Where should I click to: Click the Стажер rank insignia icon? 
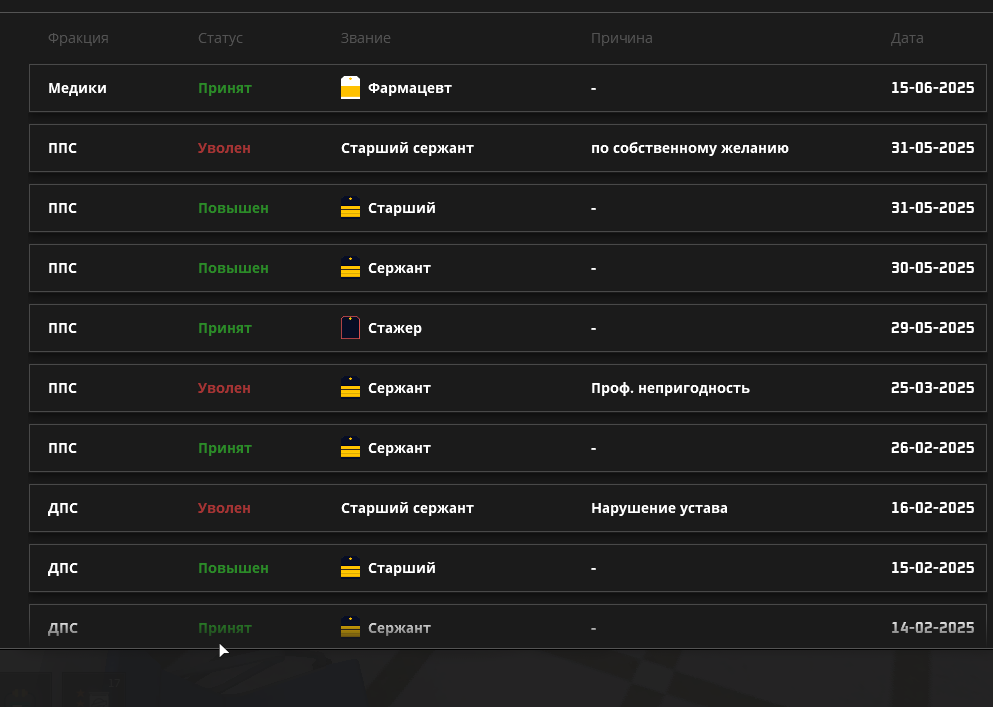tap(350, 328)
